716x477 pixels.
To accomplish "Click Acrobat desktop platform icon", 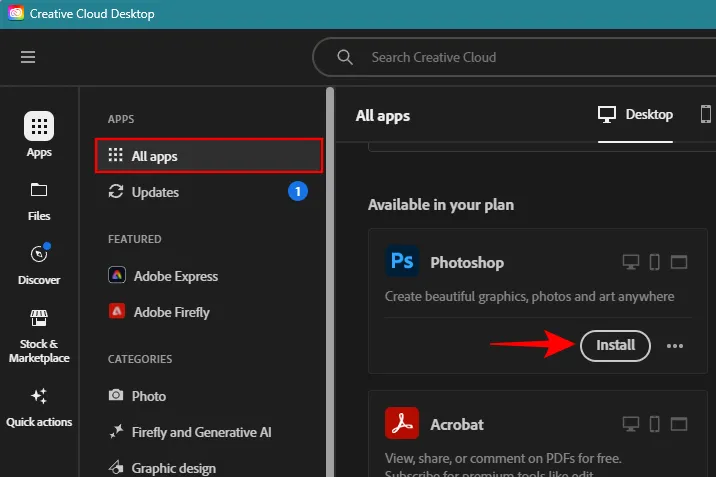I will coord(631,424).
